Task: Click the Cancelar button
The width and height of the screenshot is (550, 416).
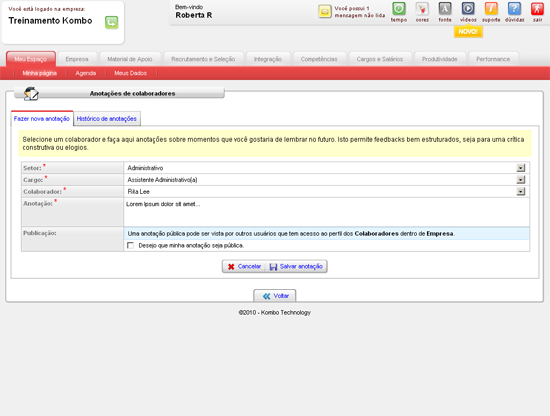Action: pyautogui.click(x=244, y=267)
